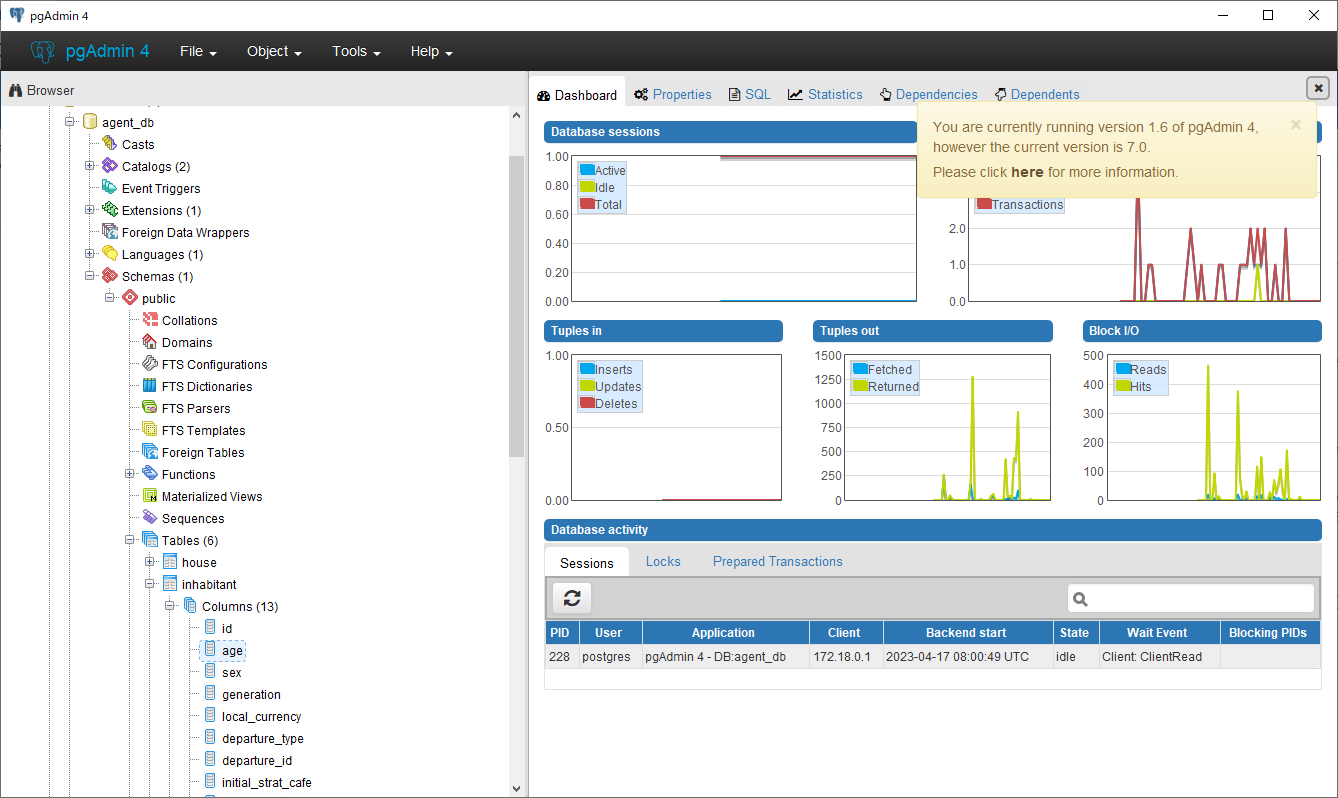Expand the Functions node

[130, 474]
